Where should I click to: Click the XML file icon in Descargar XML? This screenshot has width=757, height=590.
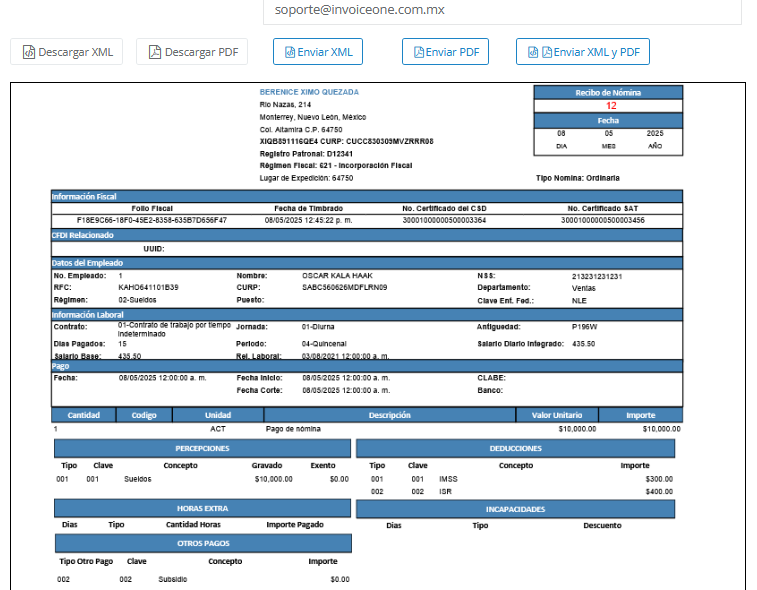[x=29, y=52]
